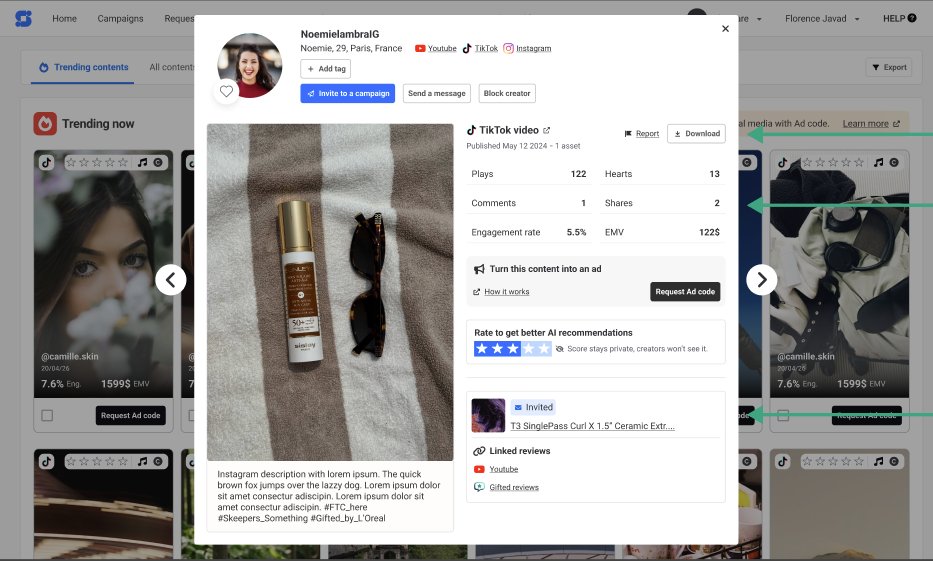Click Block creator button
This screenshot has width=933, height=561.
[507, 93]
